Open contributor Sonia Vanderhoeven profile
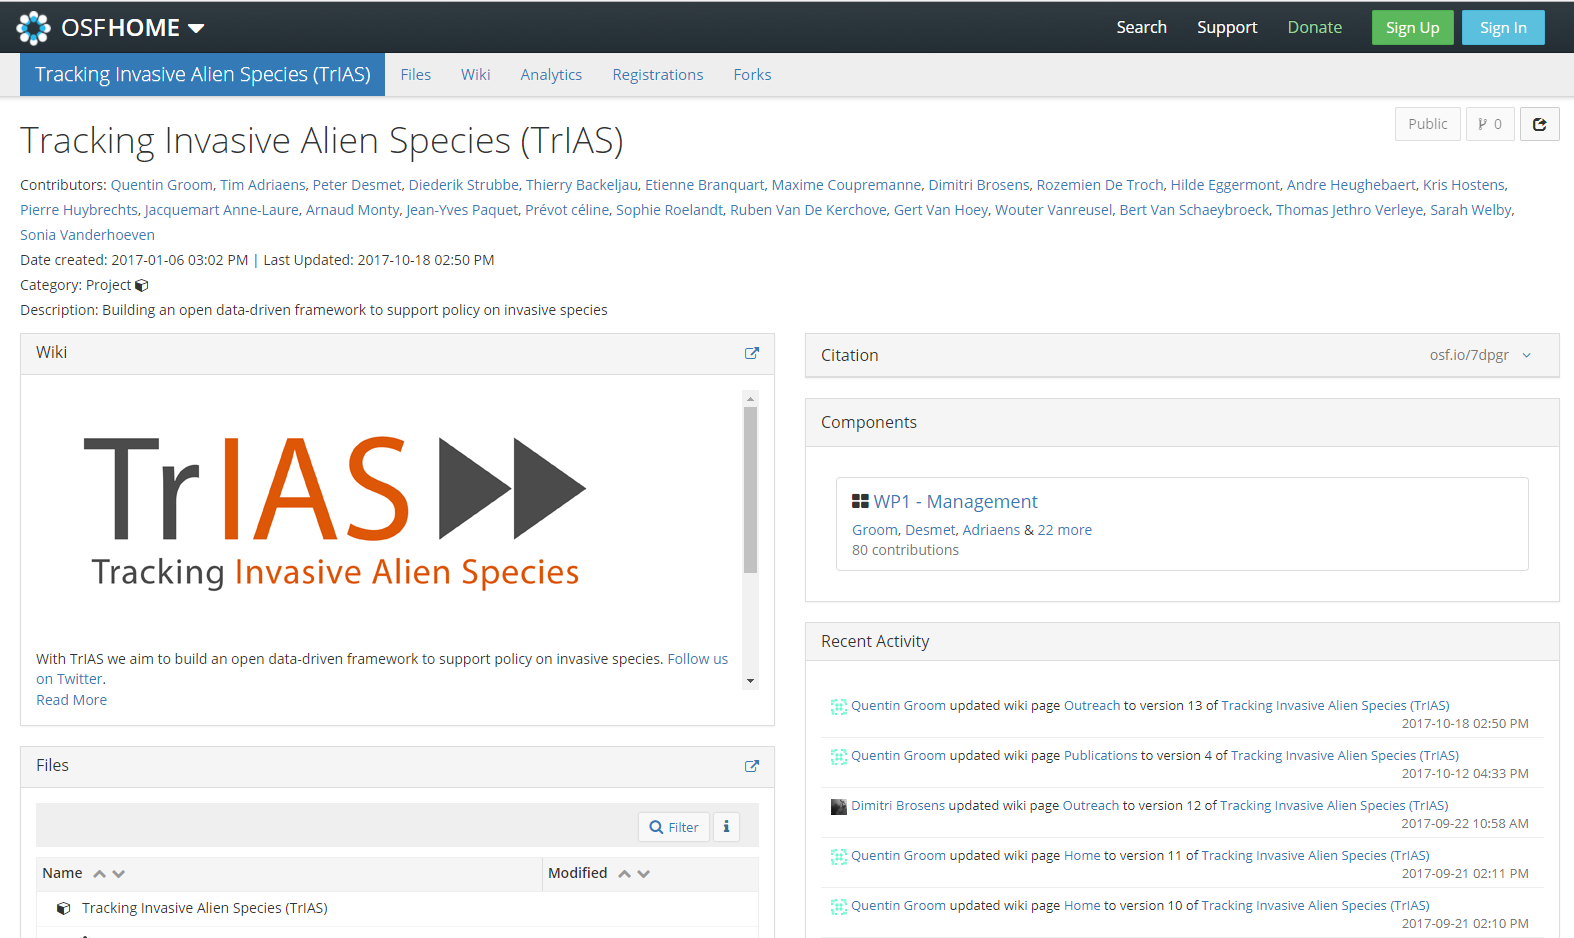Image resolution: width=1574 pixels, height=938 pixels. pos(87,235)
